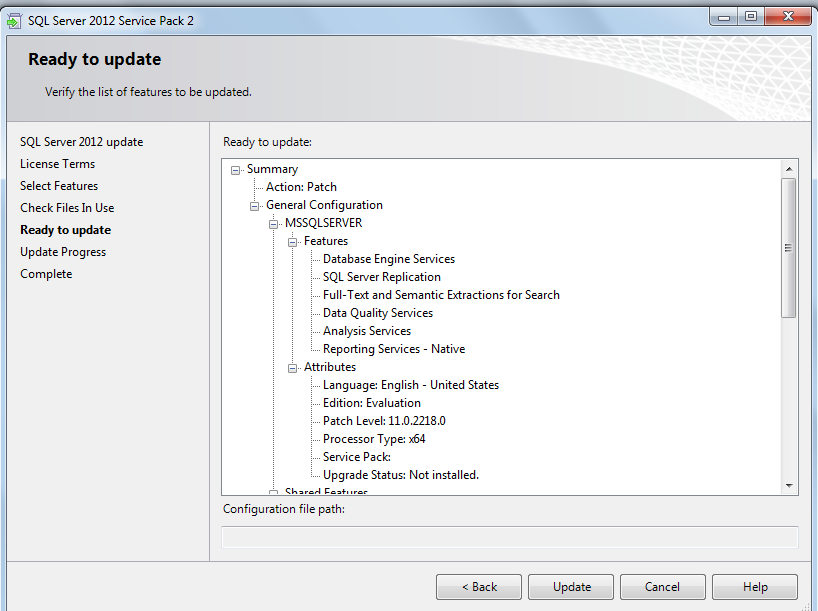Maximize the SQL Server 2012 Service Pack window

751,17
